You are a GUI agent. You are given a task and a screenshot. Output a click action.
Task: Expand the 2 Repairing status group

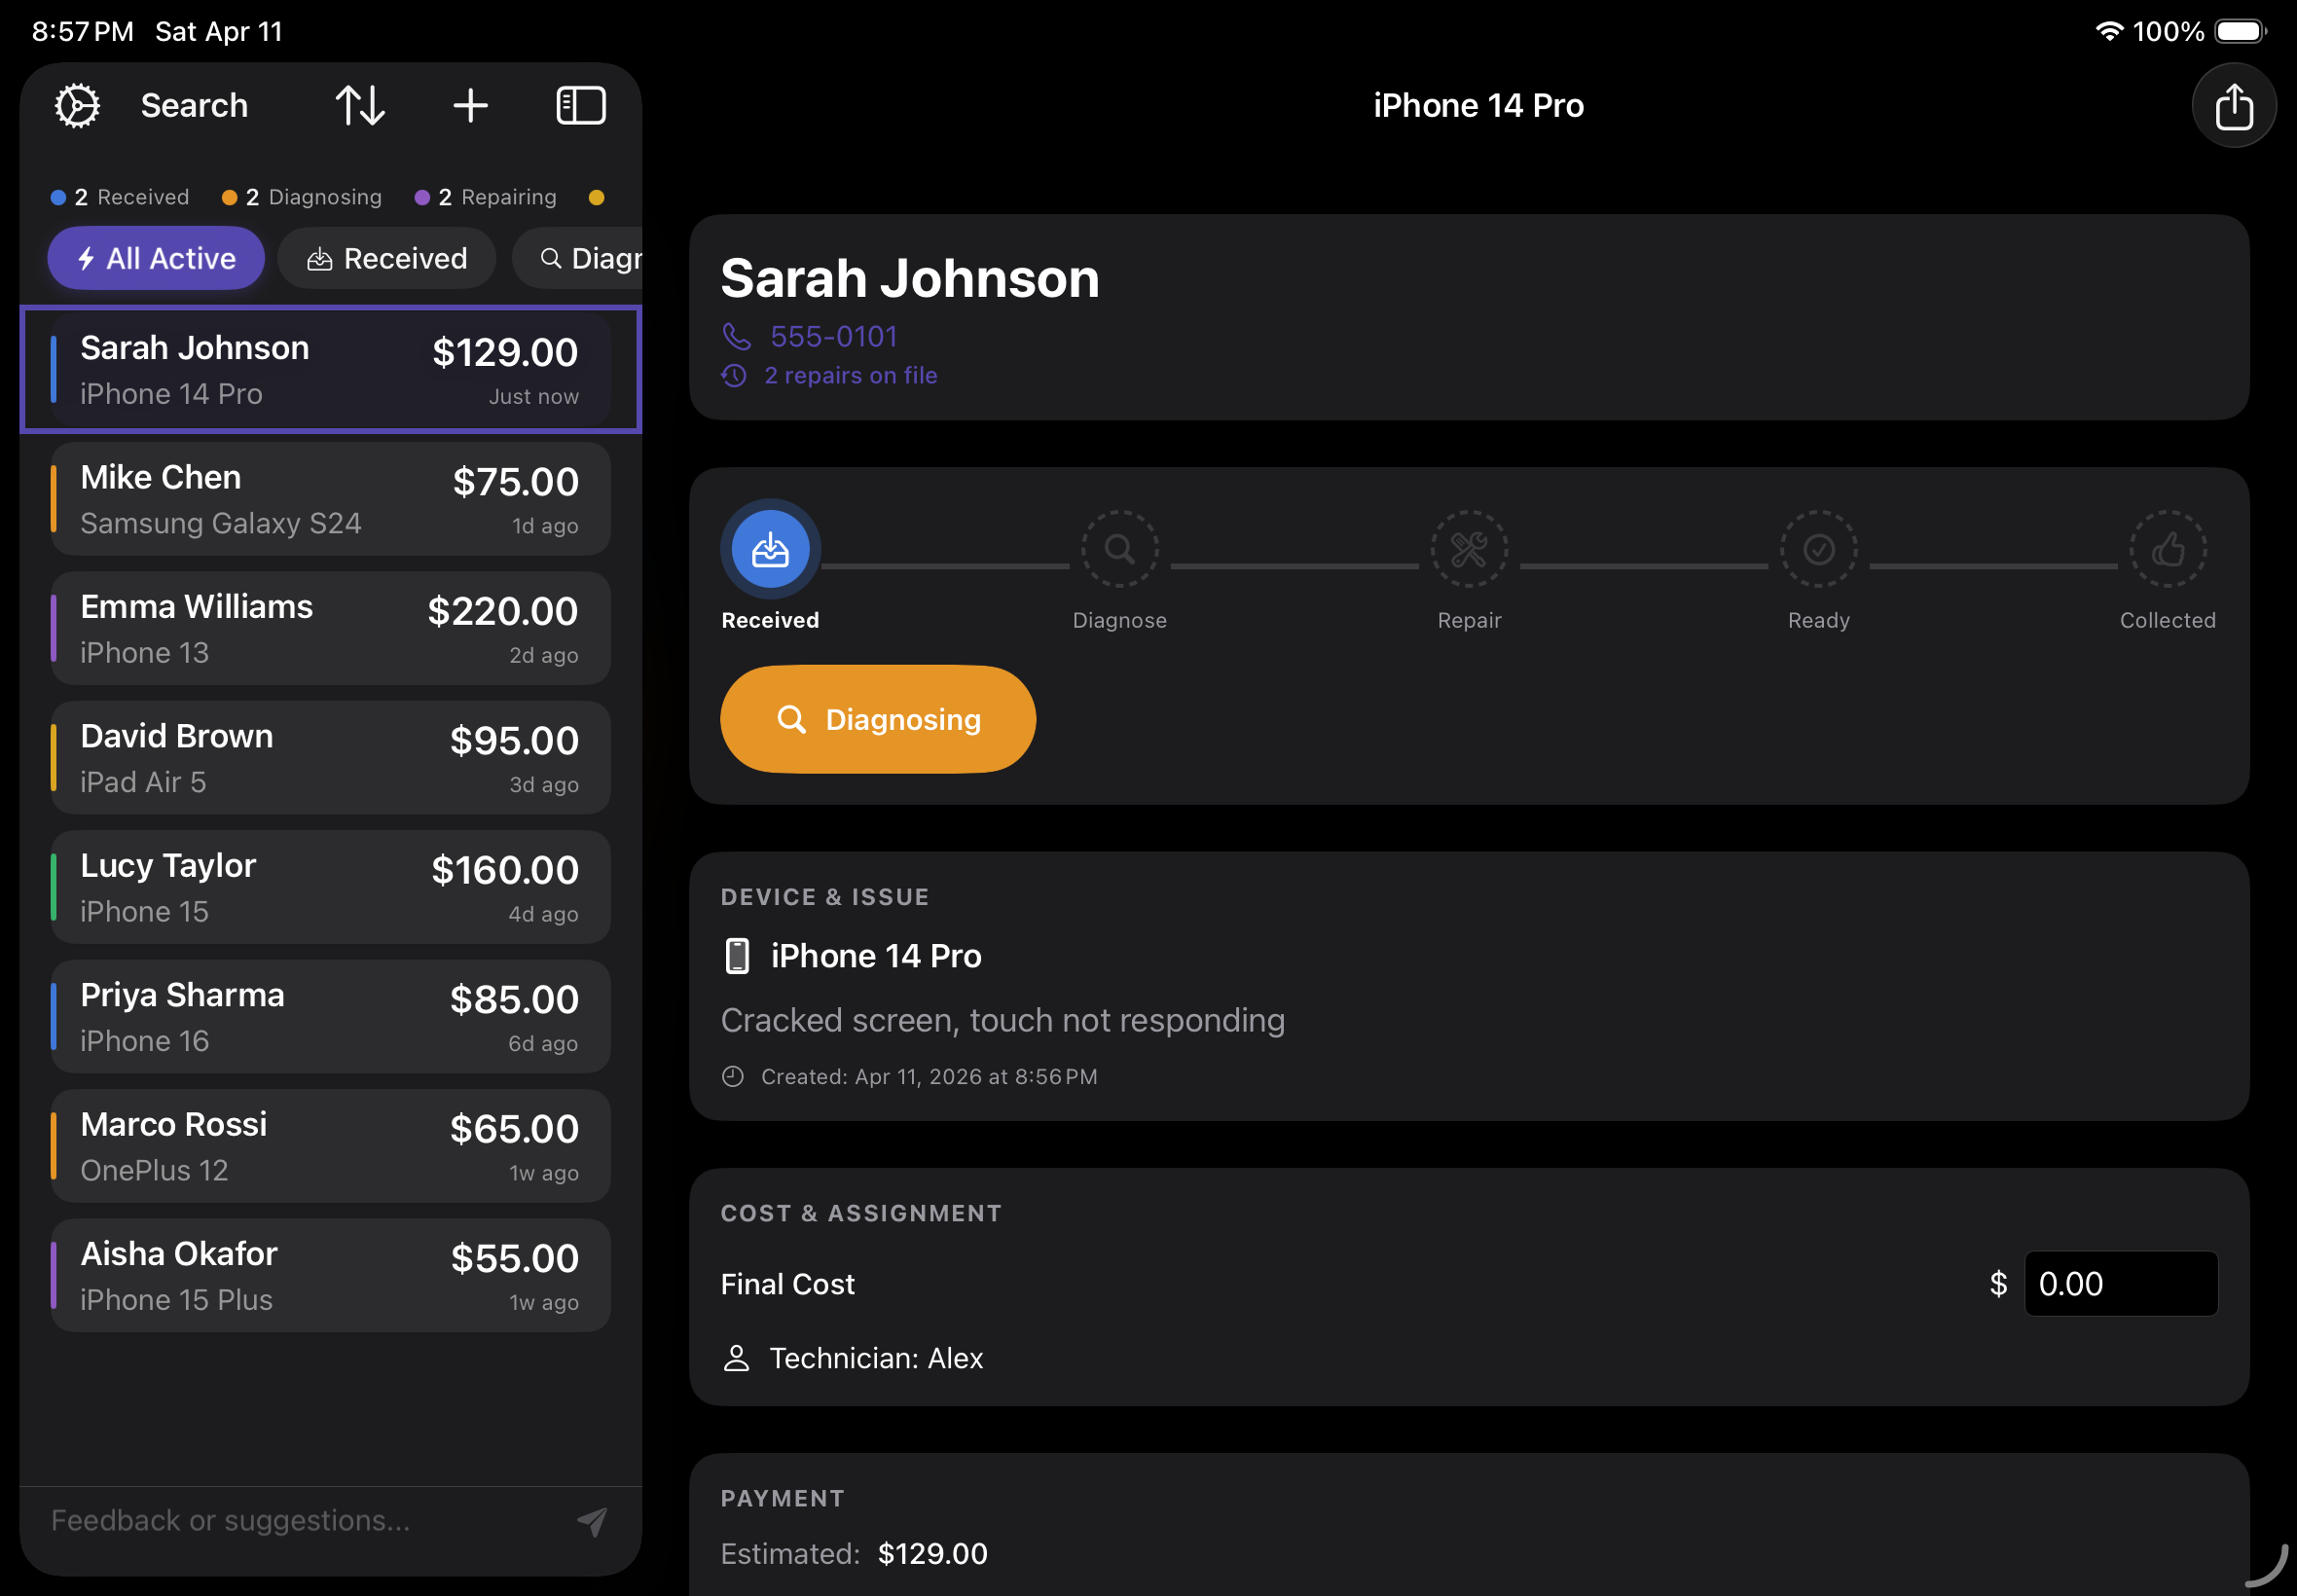point(487,196)
